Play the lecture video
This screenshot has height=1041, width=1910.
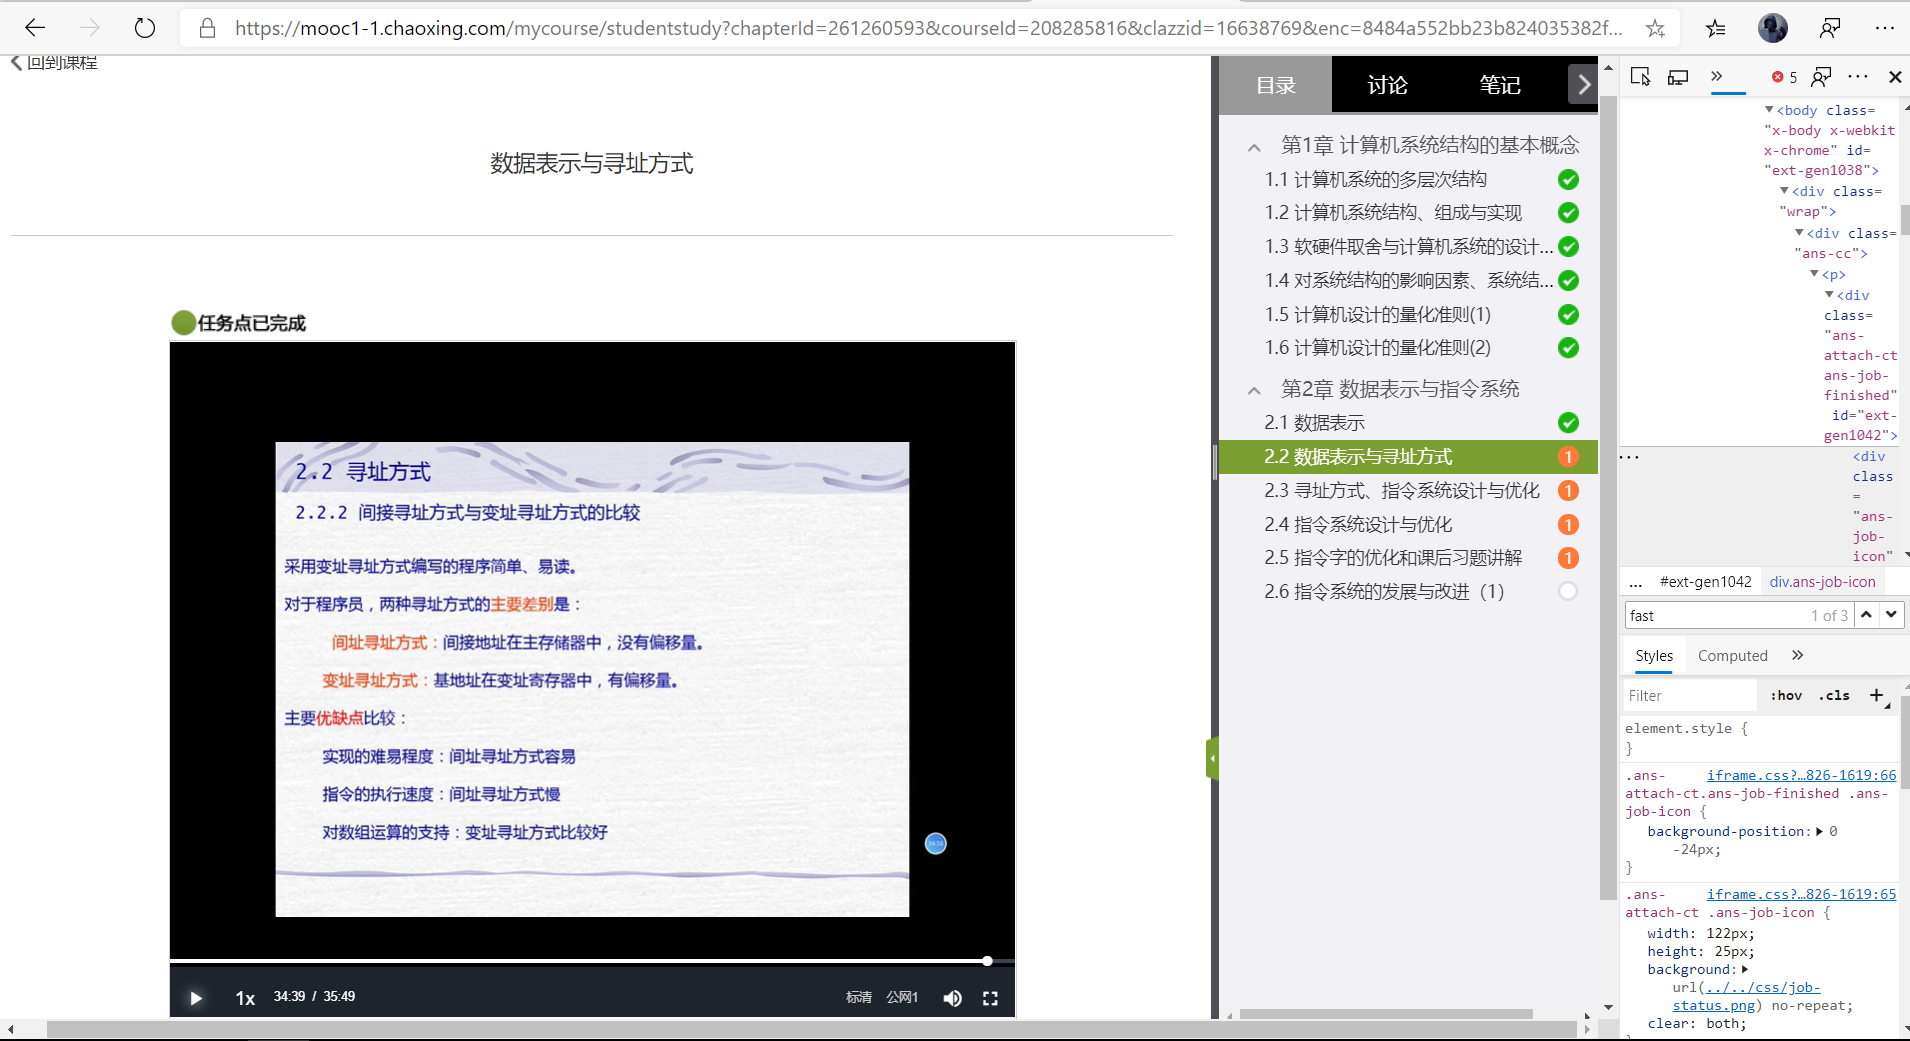tap(196, 998)
